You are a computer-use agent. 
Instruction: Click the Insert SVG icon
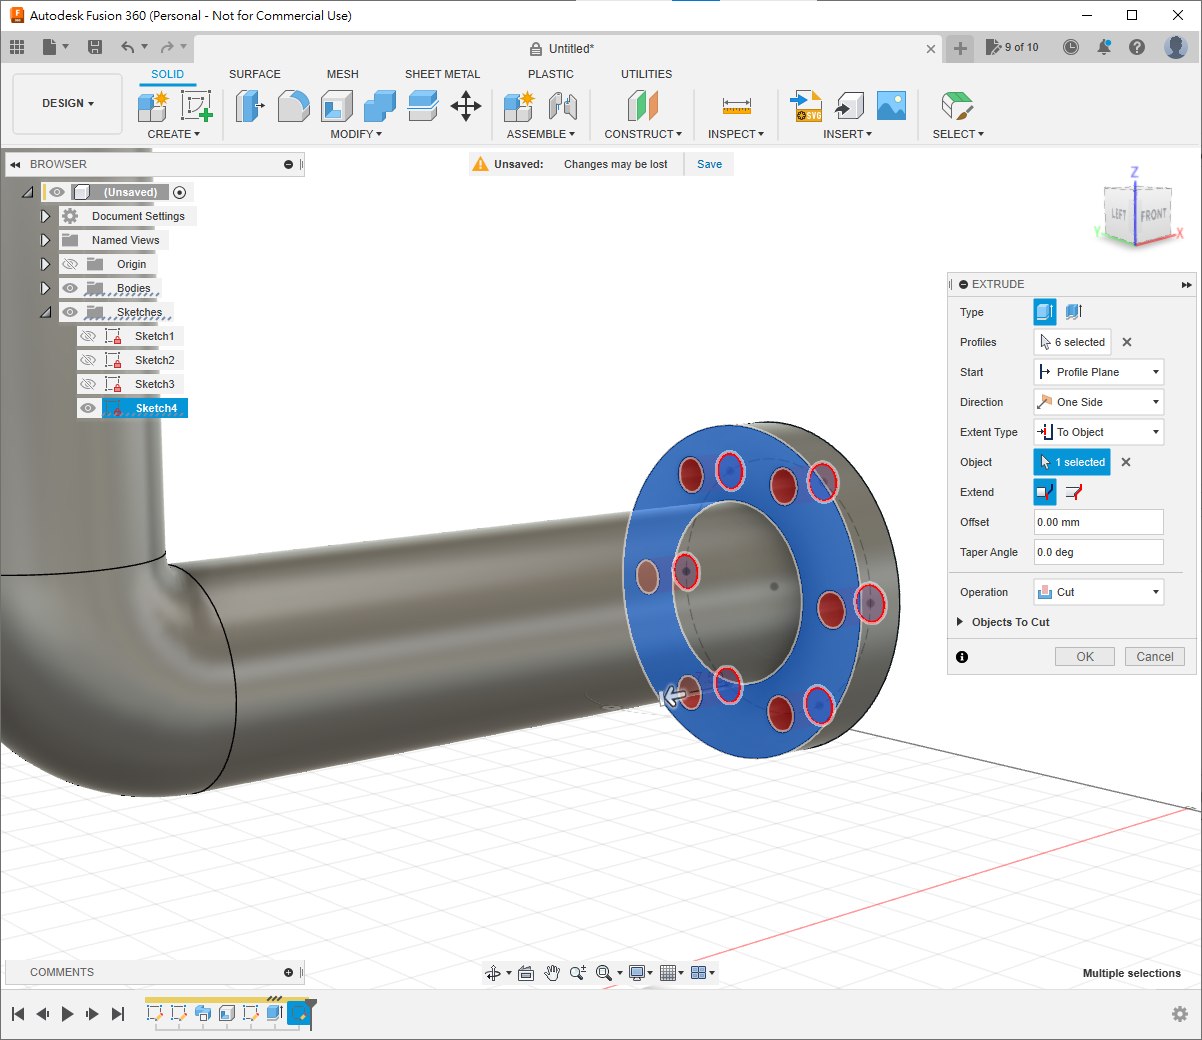(x=806, y=105)
